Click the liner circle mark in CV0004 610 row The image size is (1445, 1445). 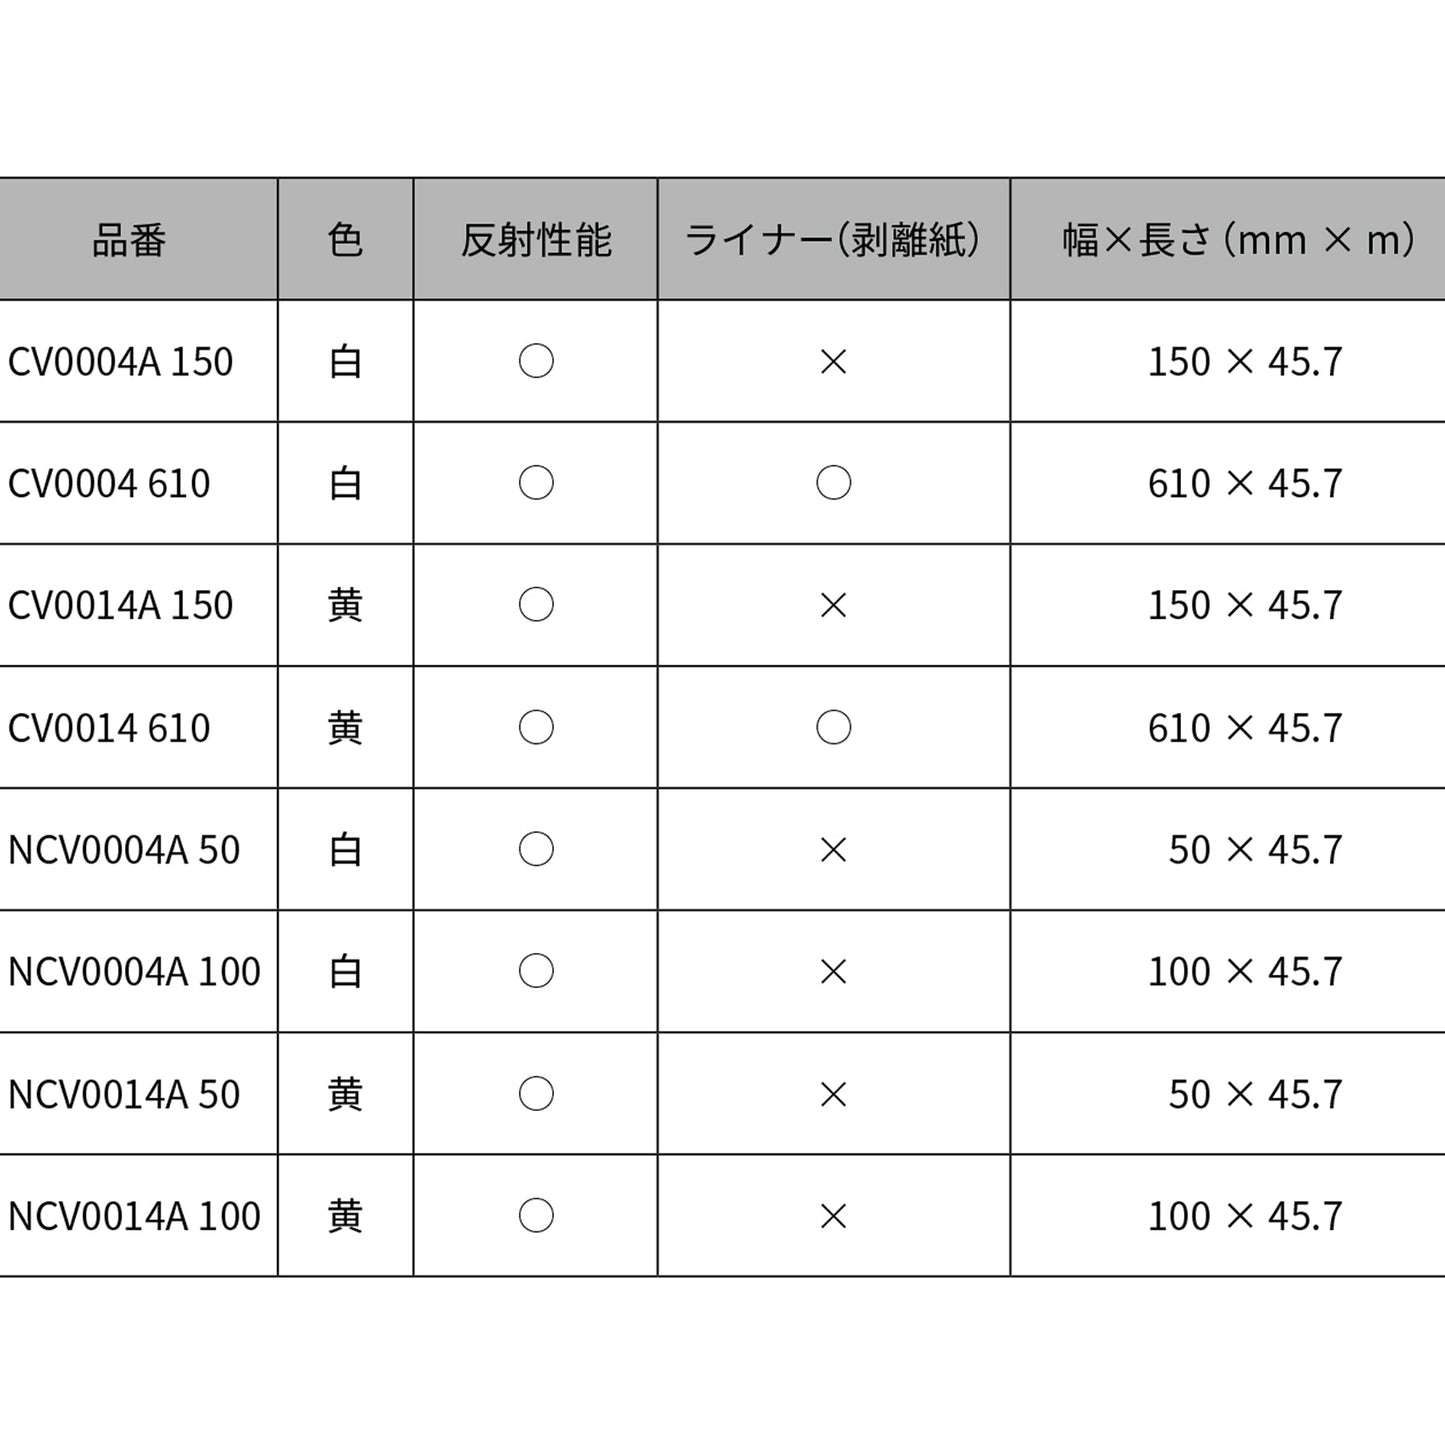(833, 484)
